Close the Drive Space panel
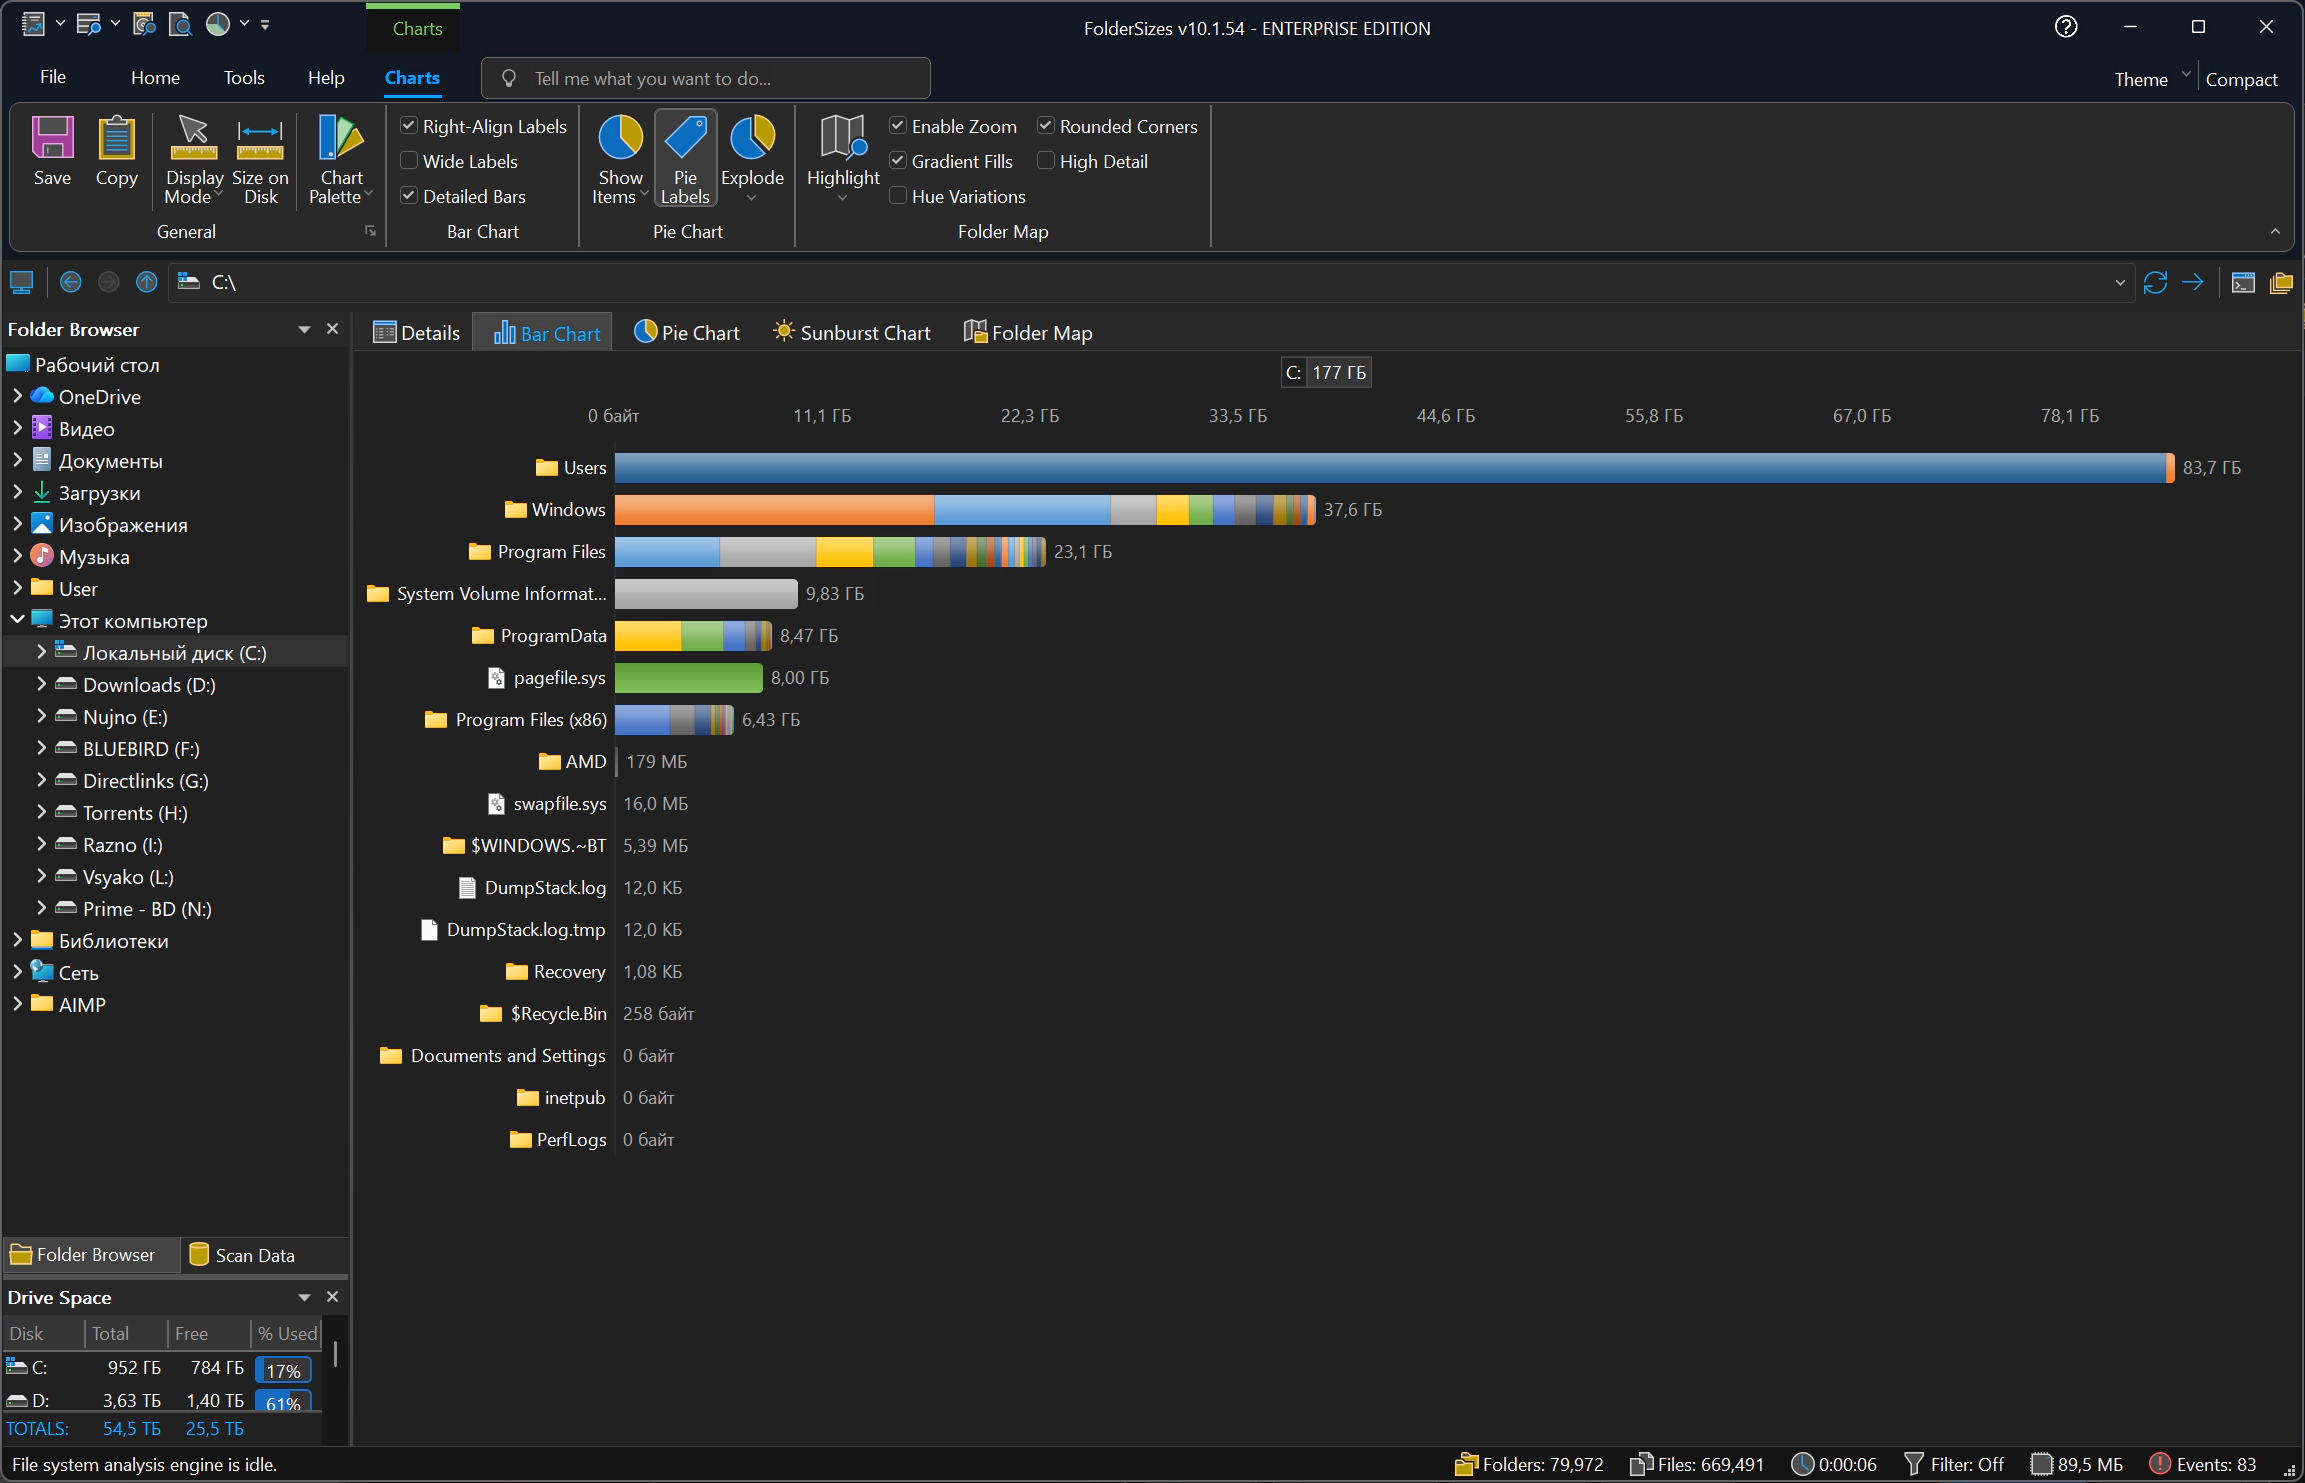Image resolution: width=2305 pixels, height=1483 pixels. click(x=333, y=1297)
